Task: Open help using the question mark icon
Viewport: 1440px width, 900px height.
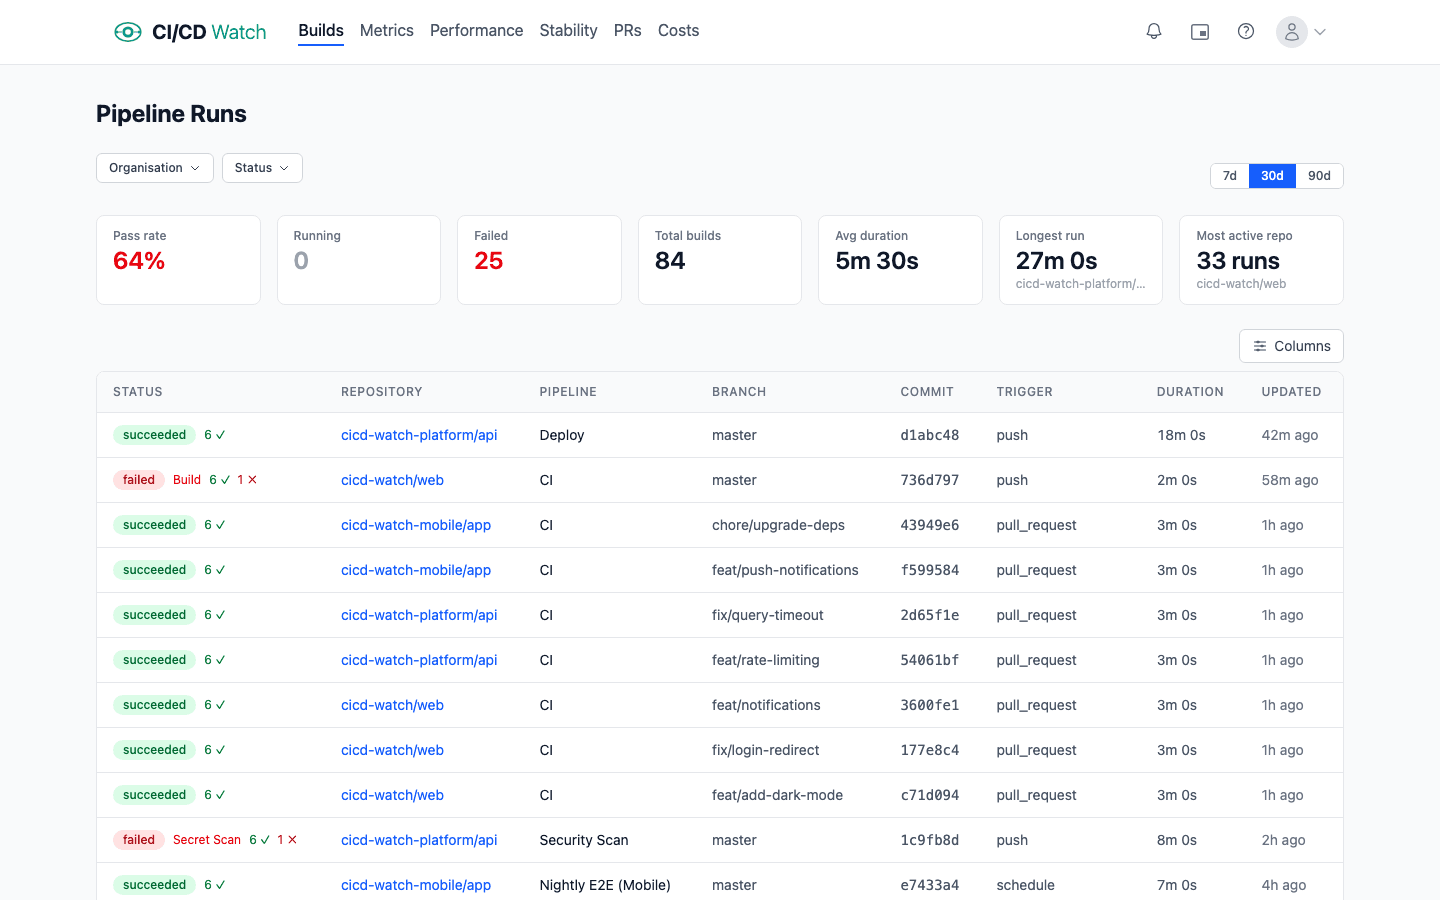Action: click(1246, 31)
